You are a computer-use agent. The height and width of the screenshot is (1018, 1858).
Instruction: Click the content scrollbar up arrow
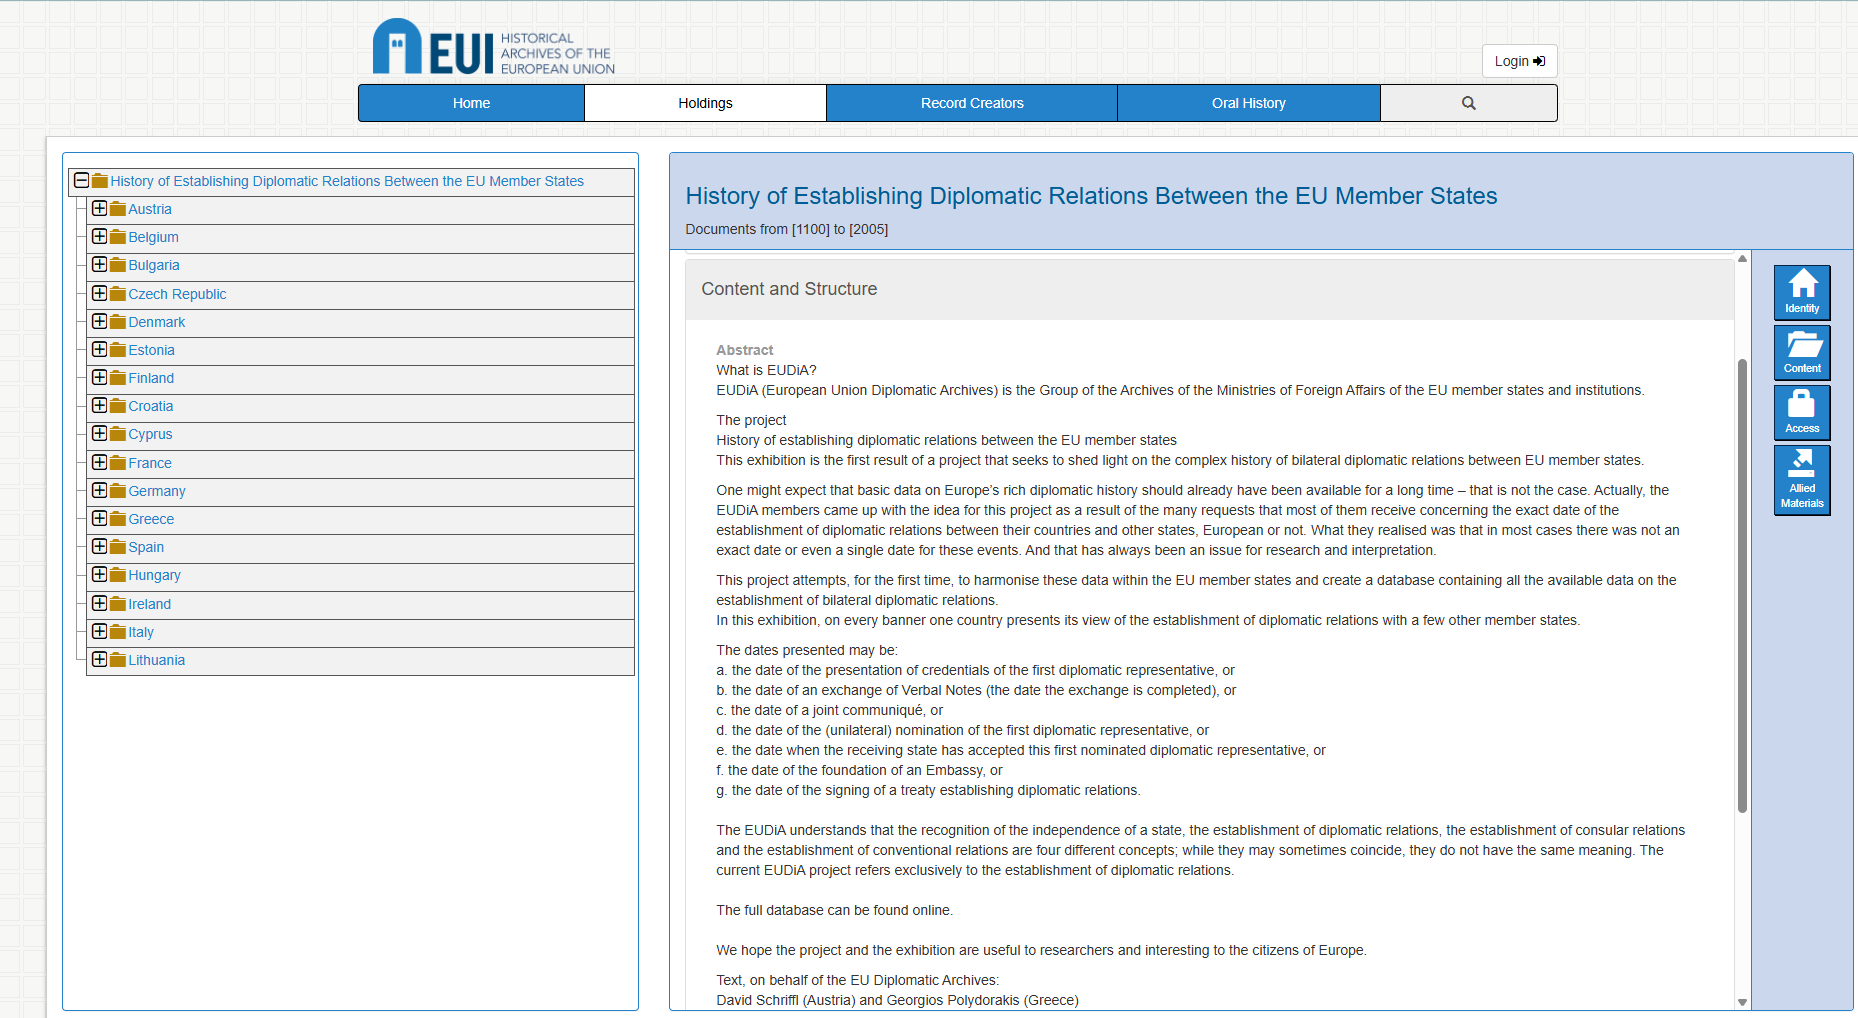(x=1742, y=259)
